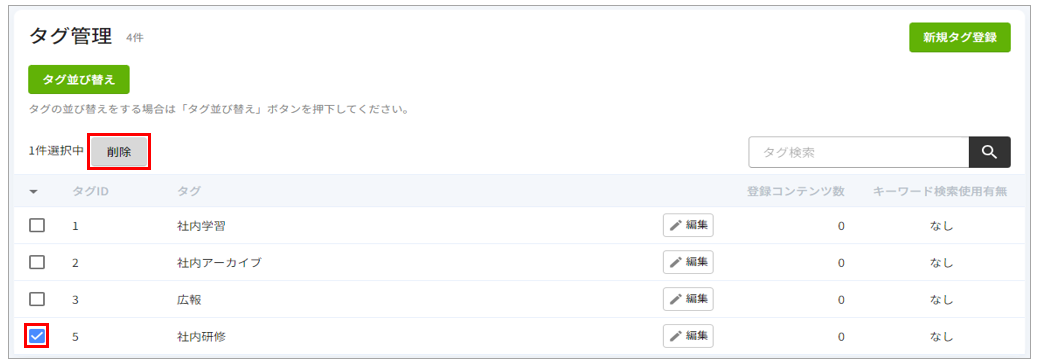Click the 登録コンテンツ数 column header
Image resolution: width=1037 pixels, height=362 pixels.
coord(796,191)
